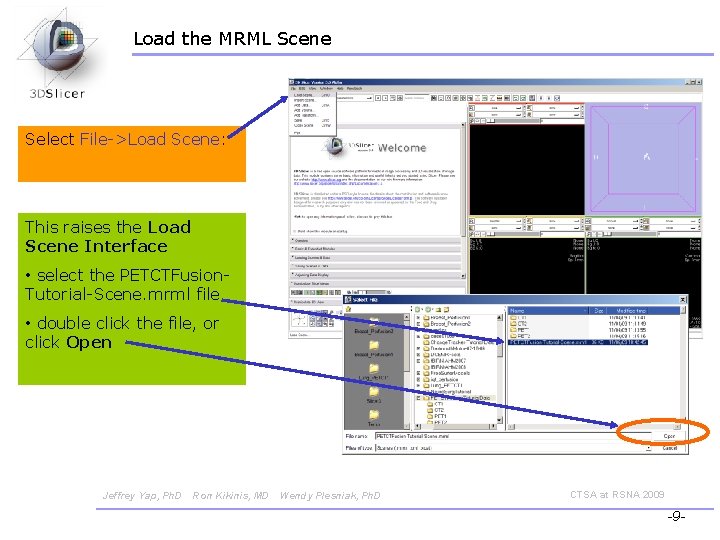Open the Window menu in Slicer

[x=326, y=88]
